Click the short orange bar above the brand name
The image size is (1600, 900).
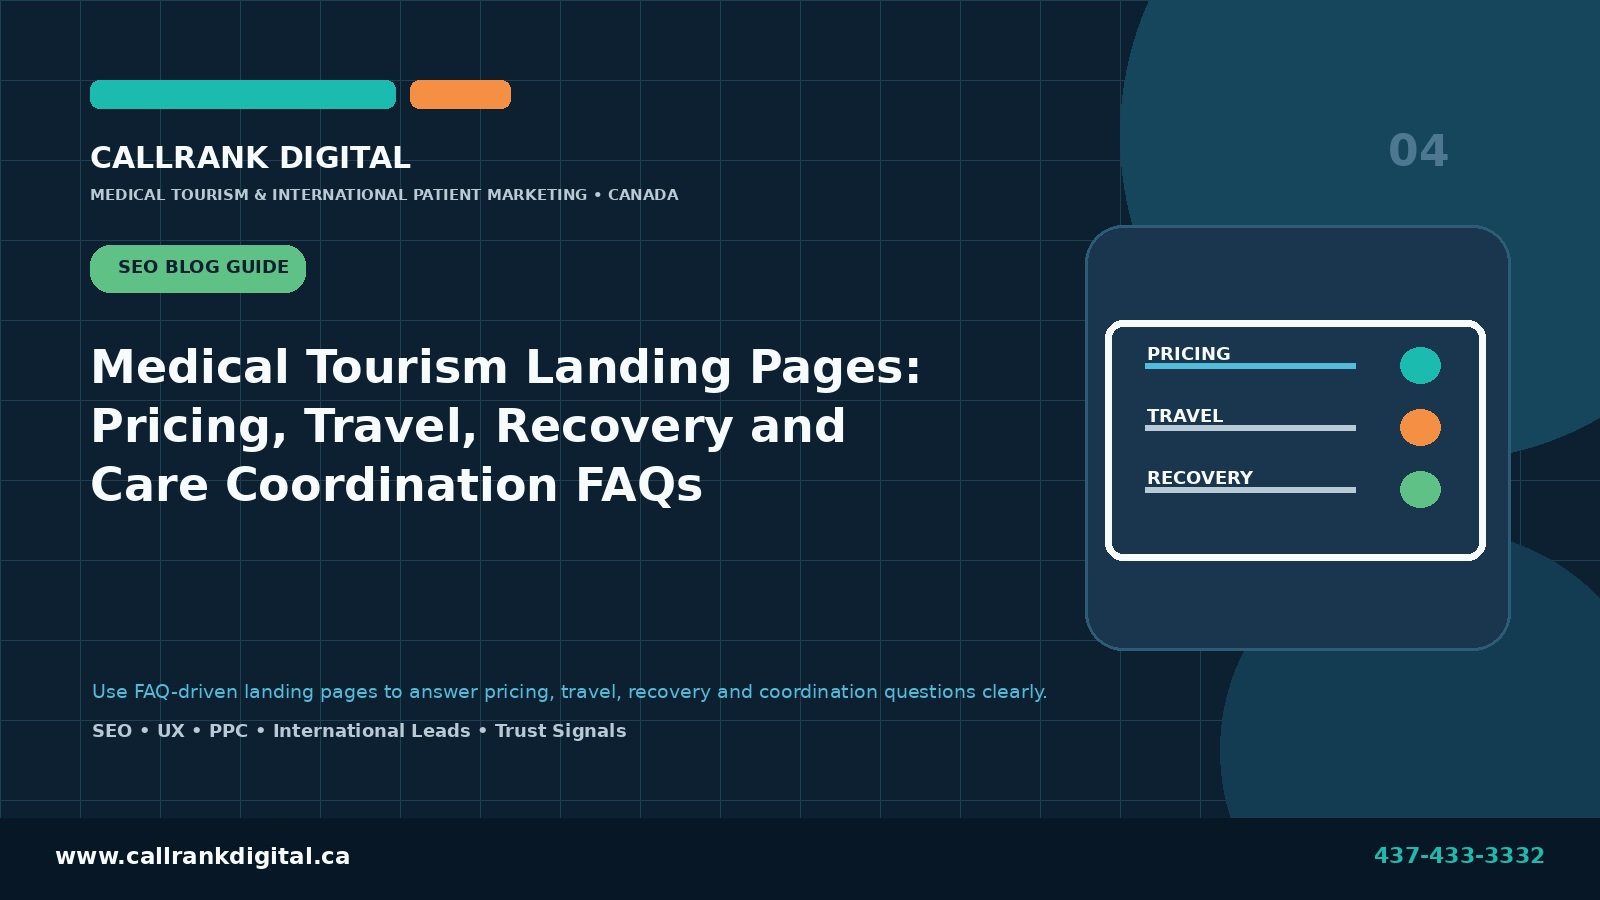tap(460, 95)
